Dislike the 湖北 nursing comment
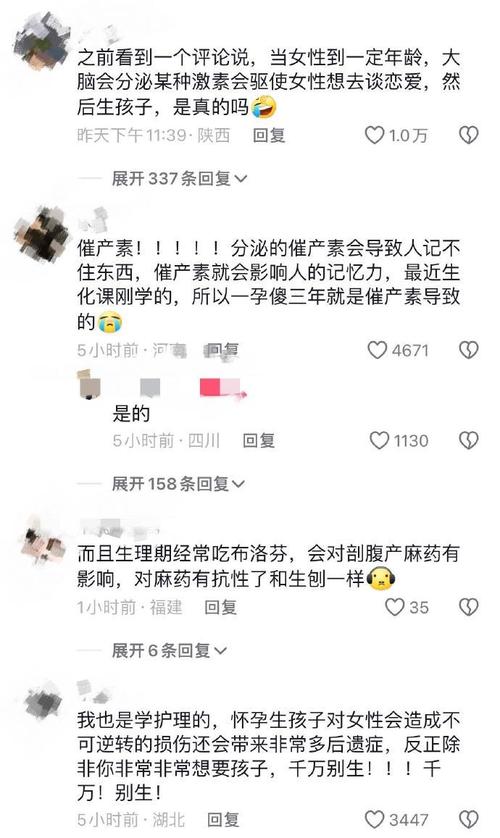This screenshot has width=500, height=838. (x=468, y=819)
